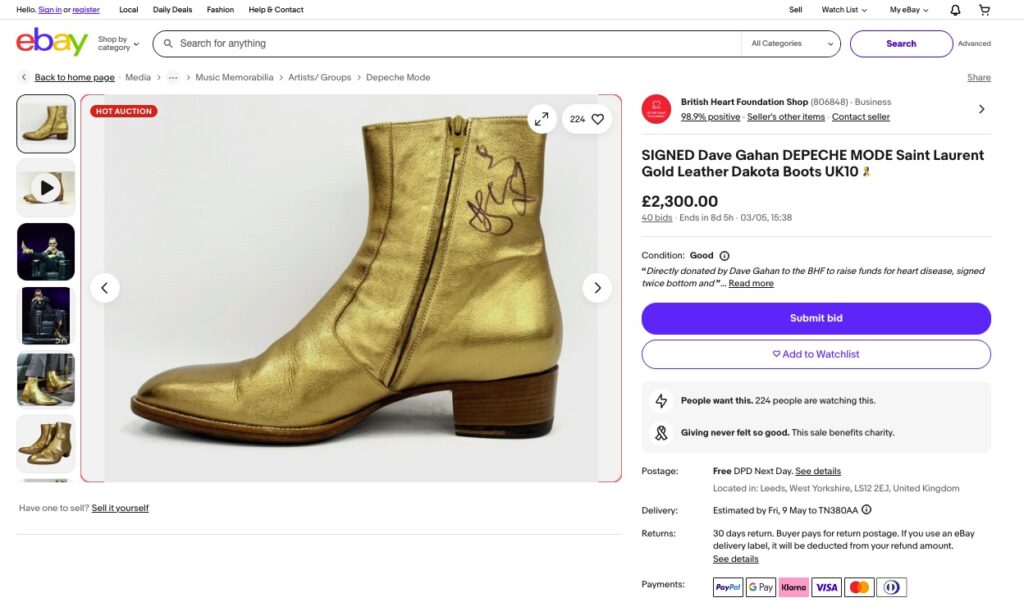Image resolution: width=1024 pixels, height=607 pixels.
Task: Click the Mastercard payment icon
Action: [859, 587]
